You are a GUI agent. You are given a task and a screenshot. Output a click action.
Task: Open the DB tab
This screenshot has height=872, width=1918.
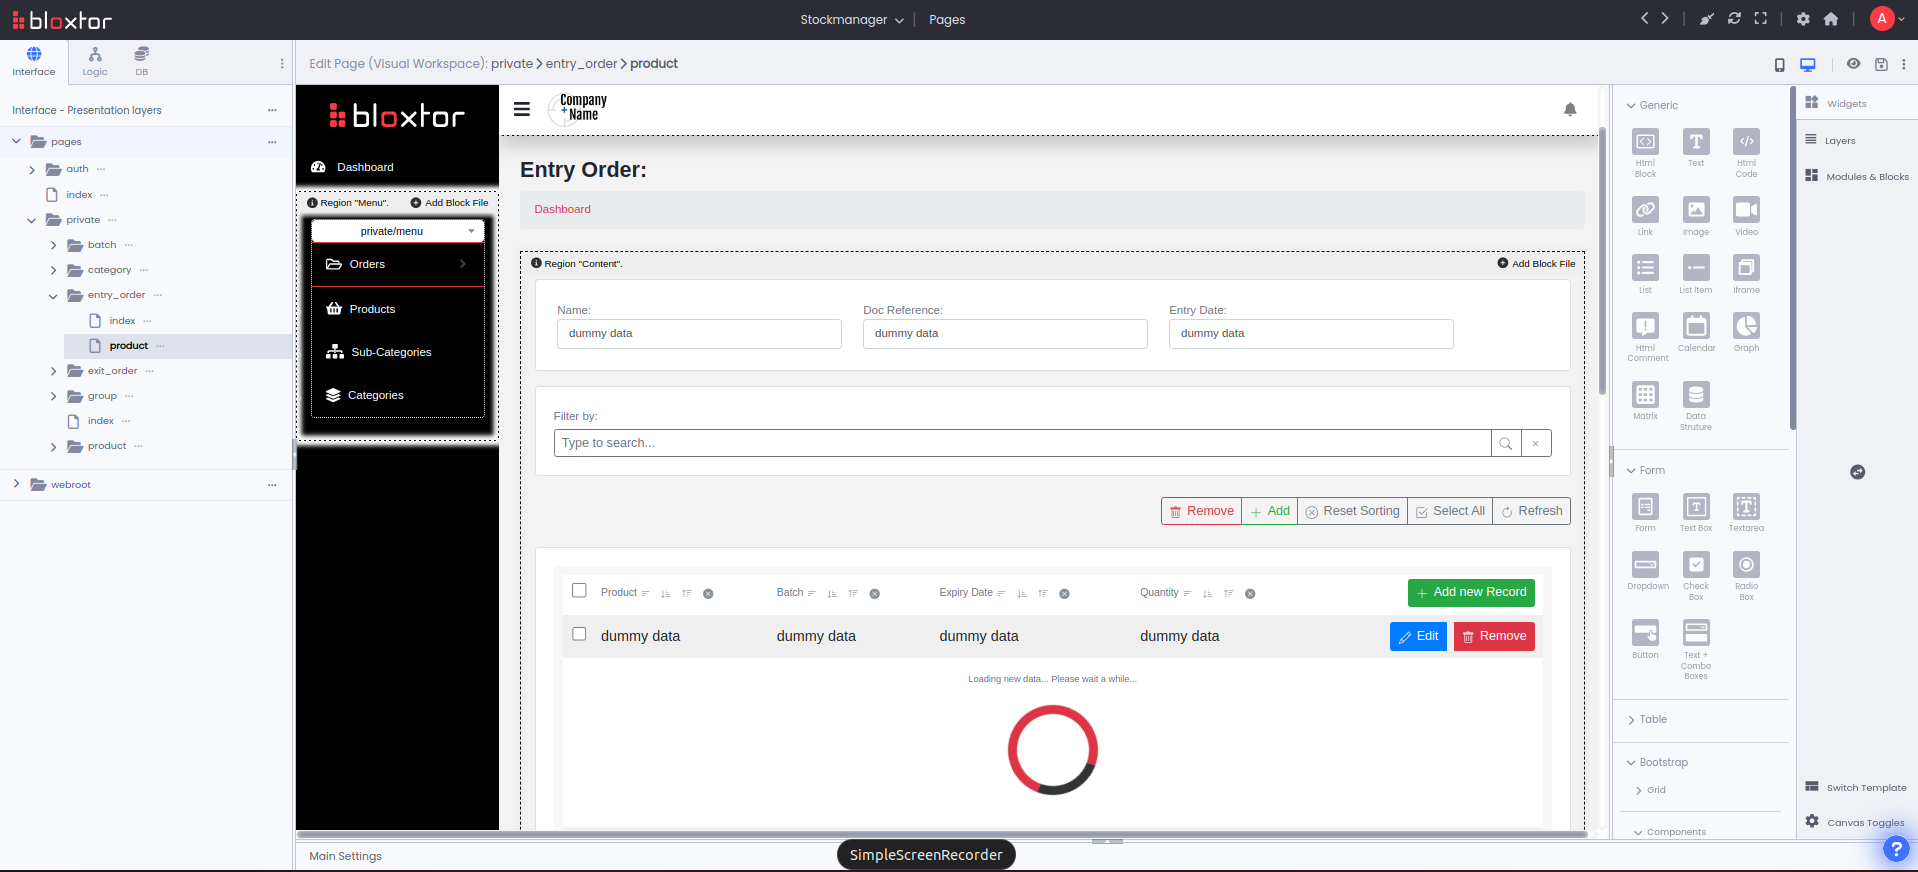click(141, 61)
